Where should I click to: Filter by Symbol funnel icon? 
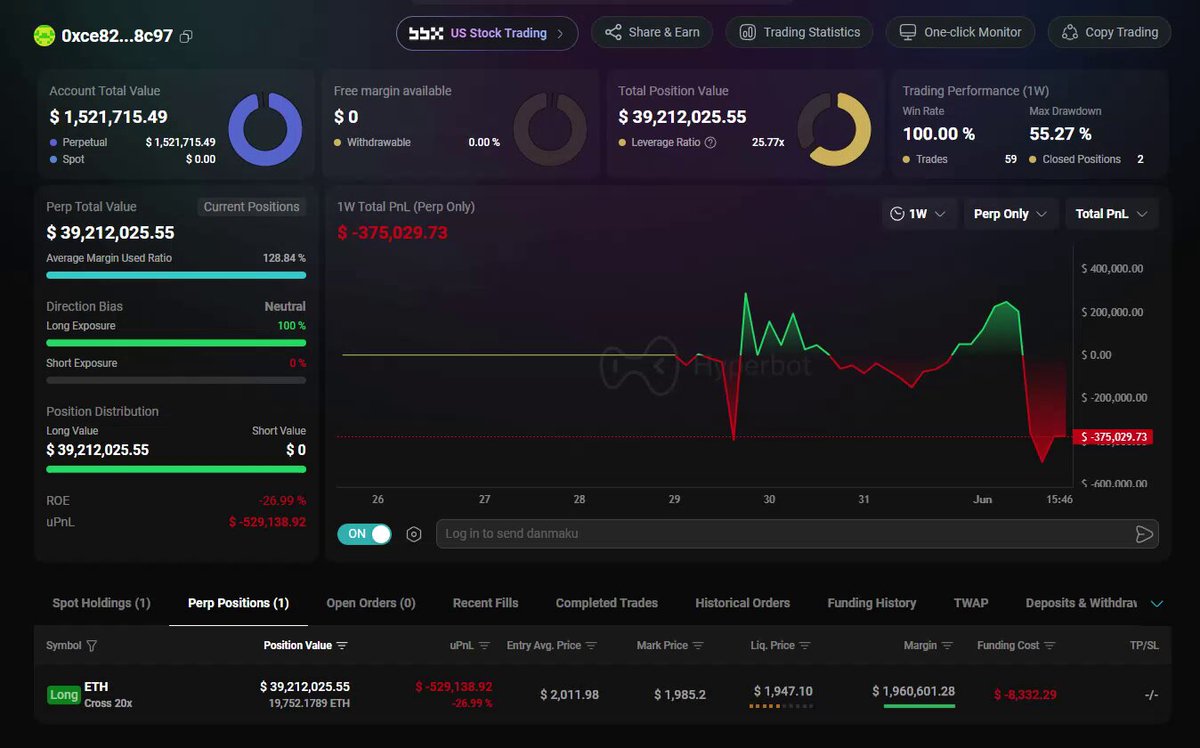92,646
